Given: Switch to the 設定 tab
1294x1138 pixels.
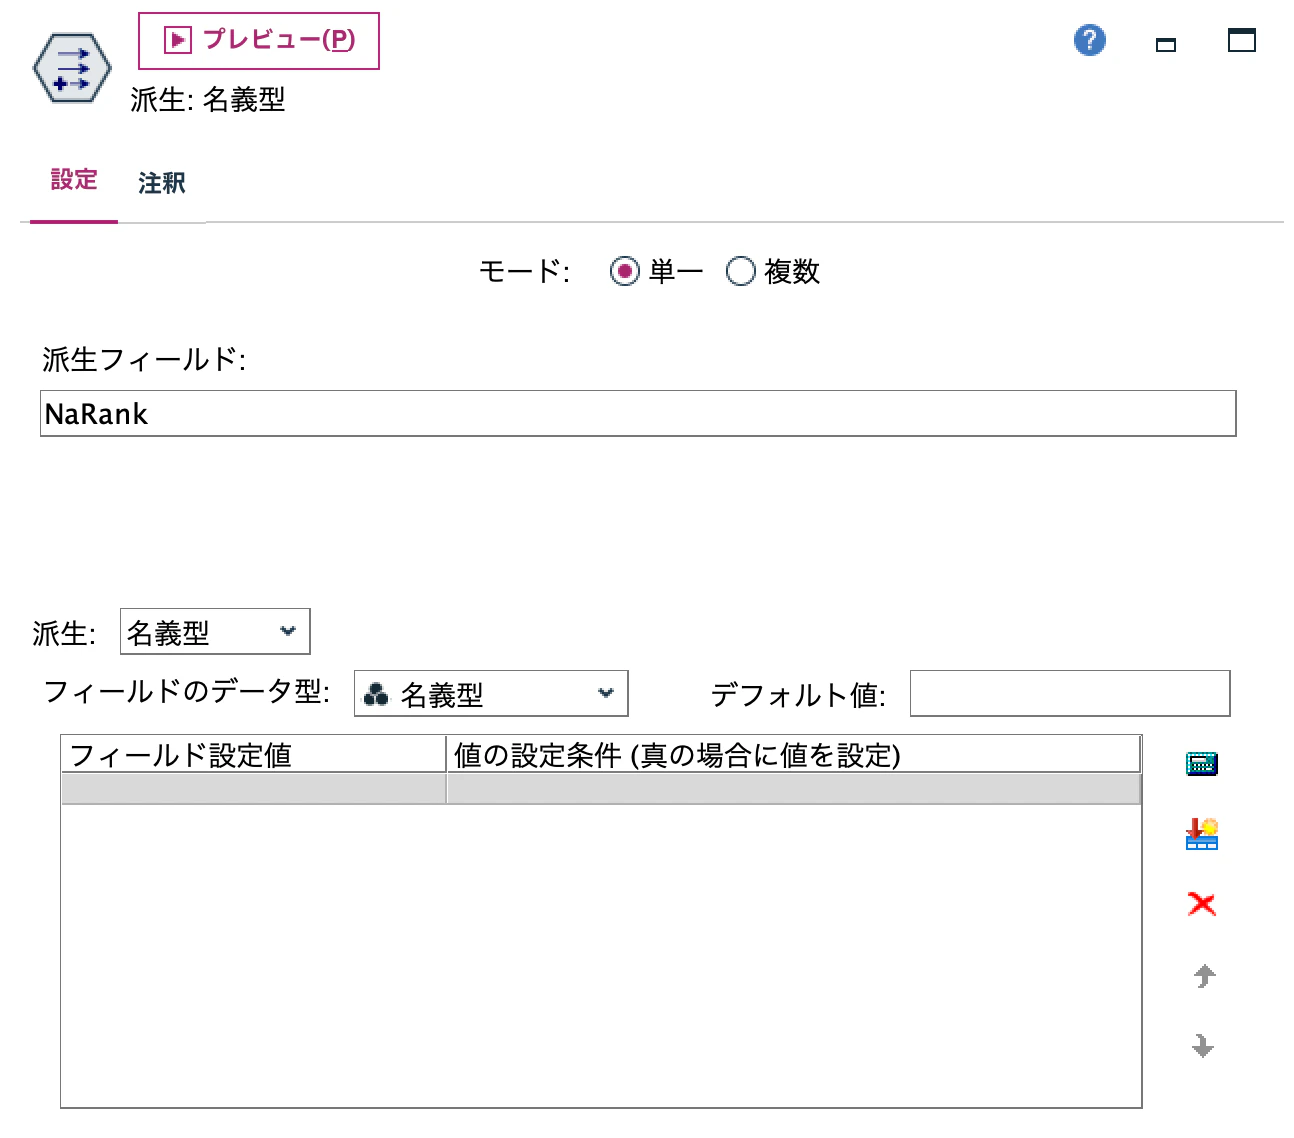Looking at the screenshot, I should [74, 181].
